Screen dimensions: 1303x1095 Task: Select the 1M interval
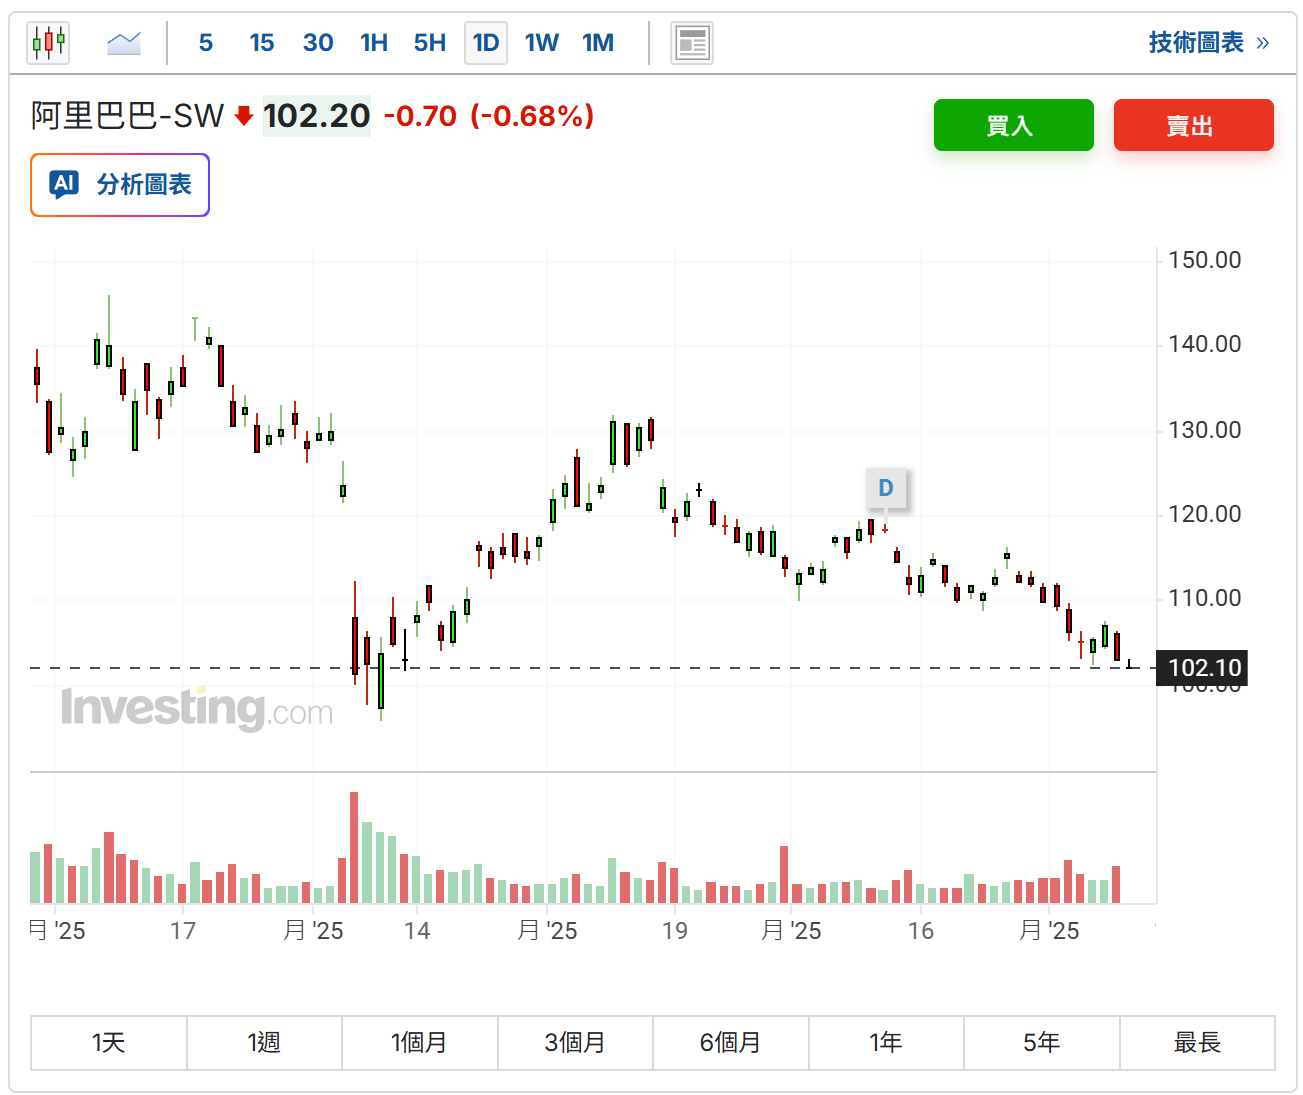[598, 43]
